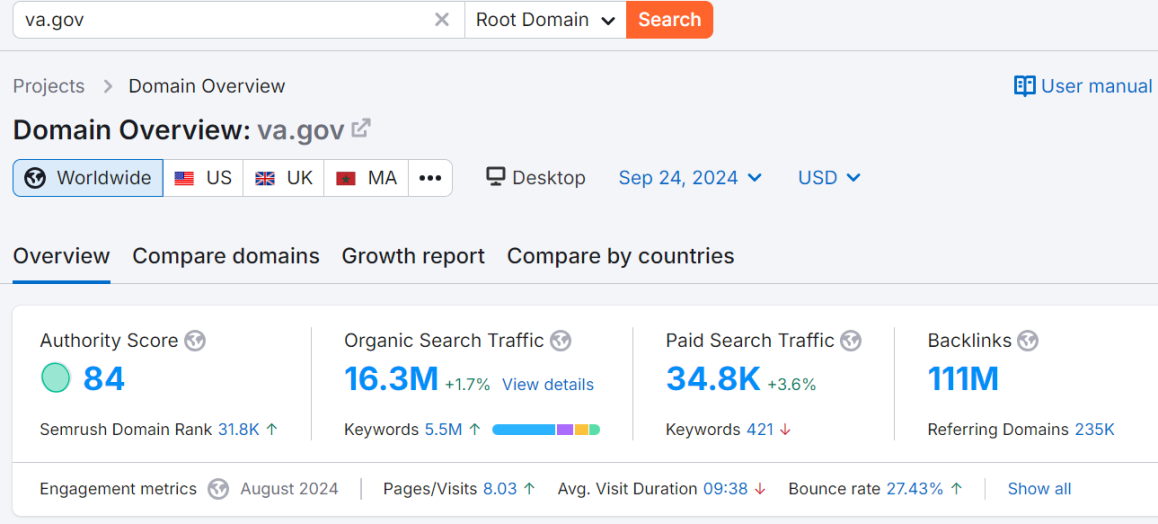Click the User manual book icon
Viewport: 1158px width, 524px height.
pos(1024,86)
